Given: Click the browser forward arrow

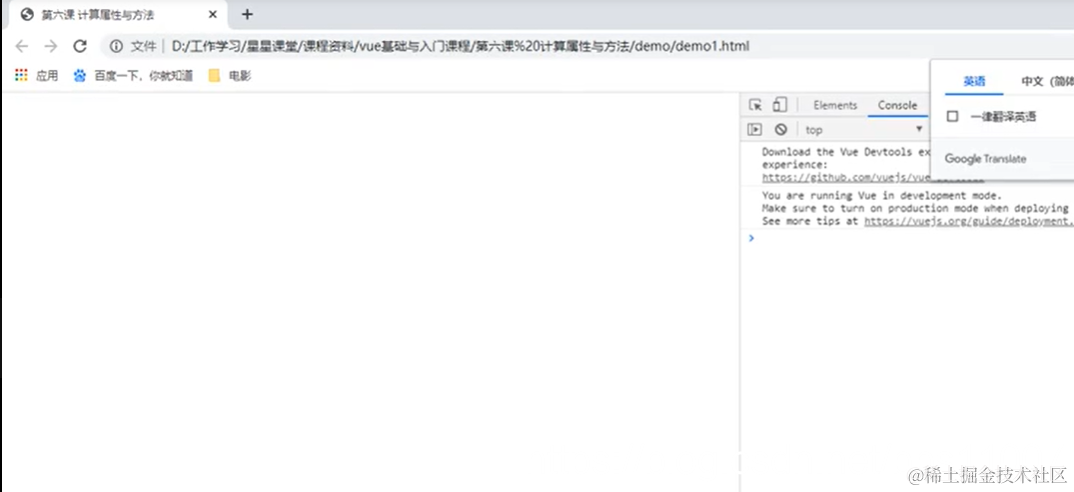Looking at the screenshot, I should pyautogui.click(x=51, y=46).
